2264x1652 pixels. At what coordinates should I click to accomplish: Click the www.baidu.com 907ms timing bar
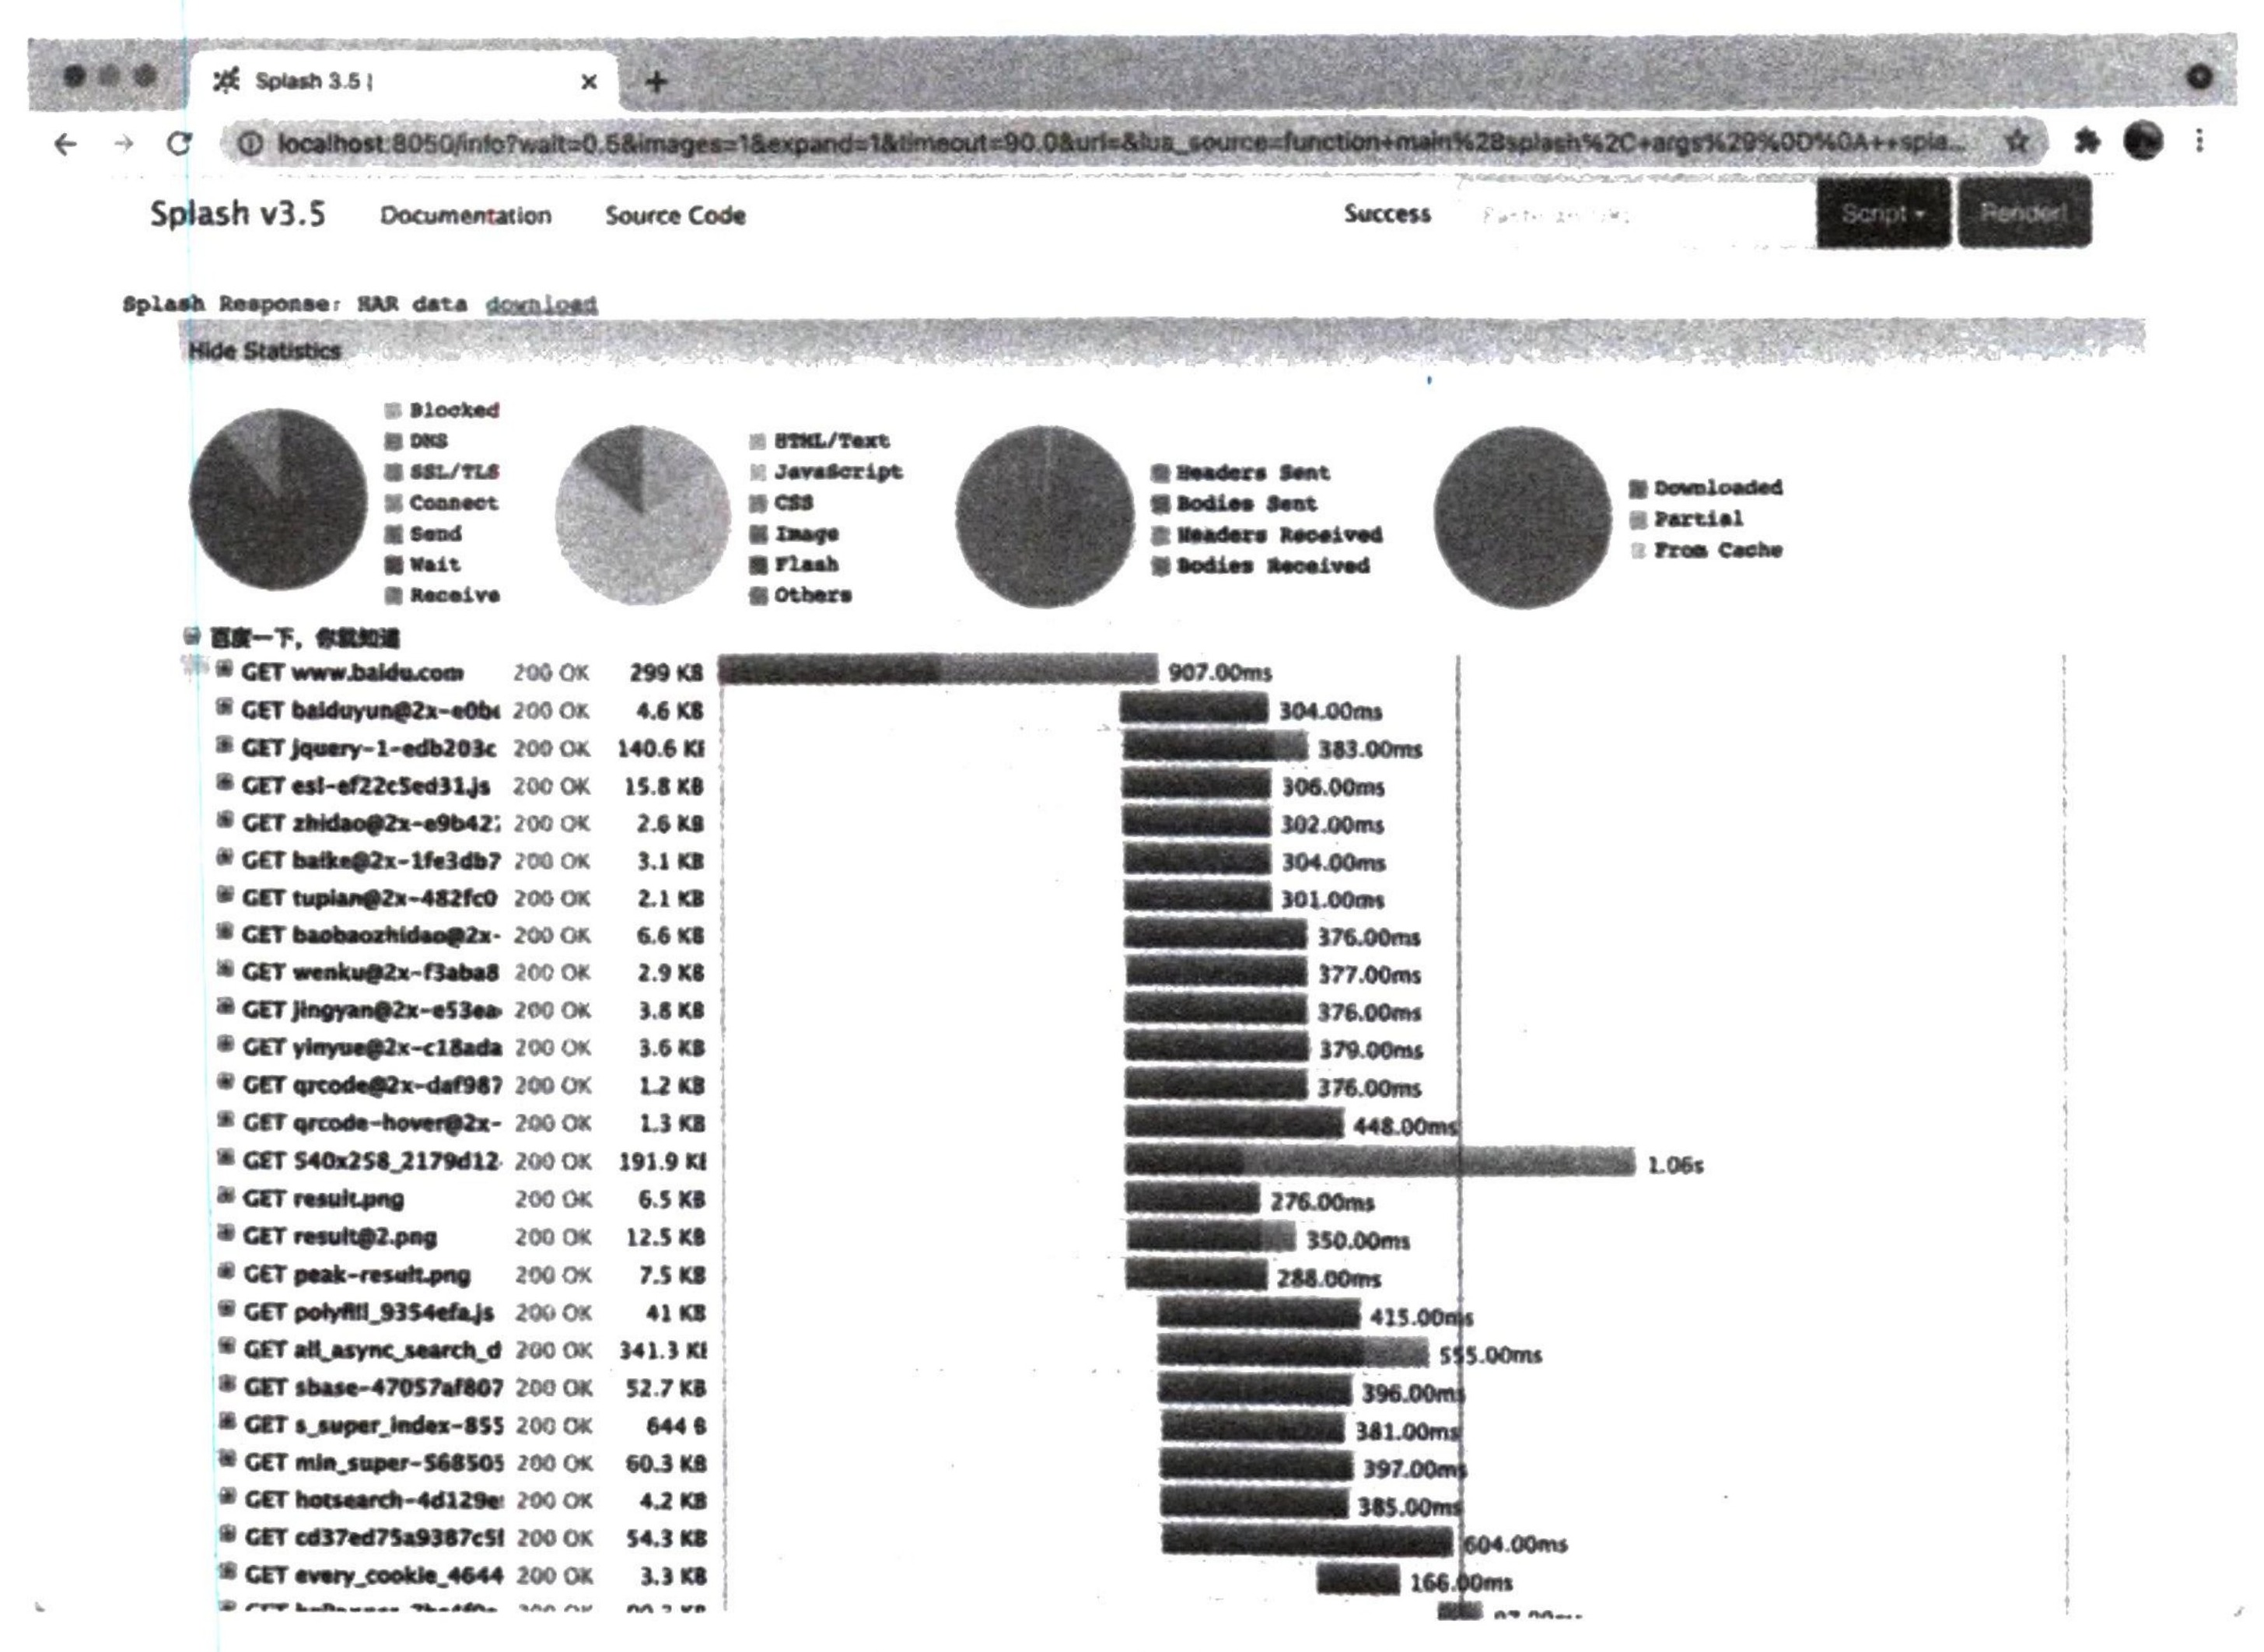coord(937,669)
